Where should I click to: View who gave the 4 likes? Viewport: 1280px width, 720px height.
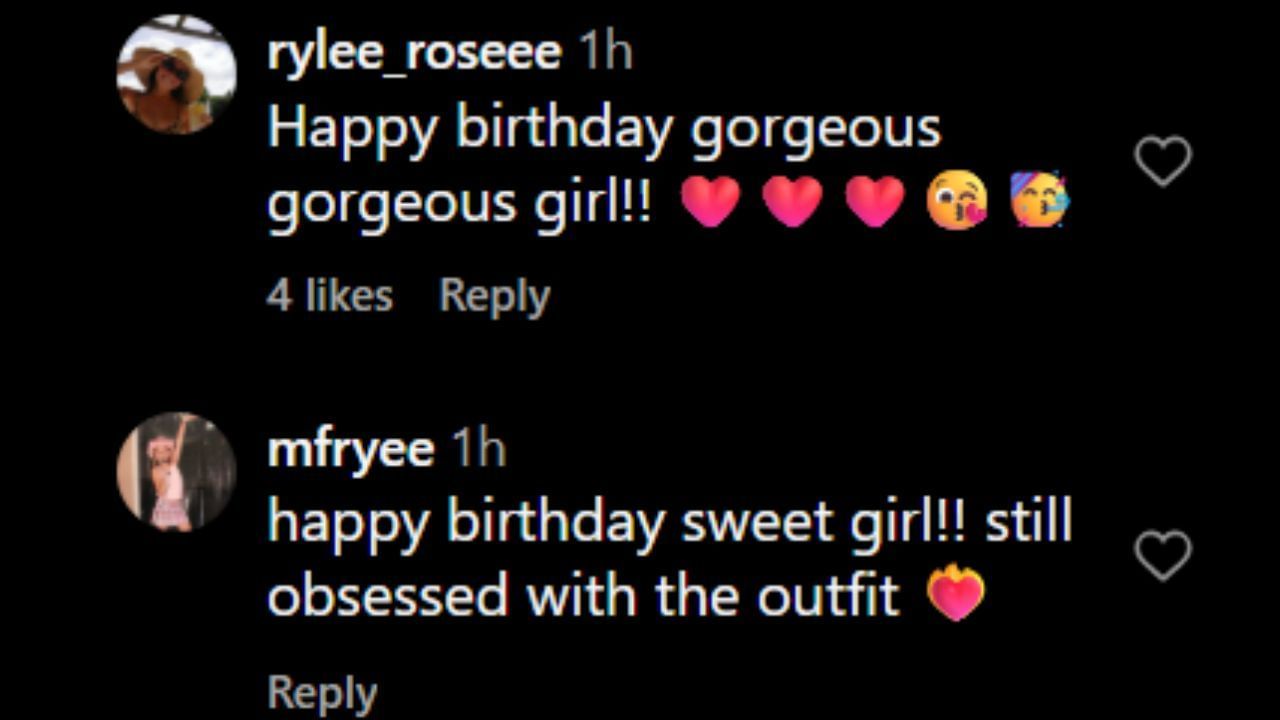coord(330,296)
